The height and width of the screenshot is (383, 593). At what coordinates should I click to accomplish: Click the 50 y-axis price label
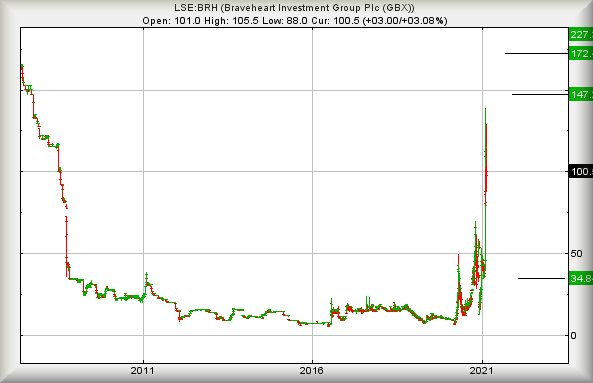pyautogui.click(x=576, y=253)
